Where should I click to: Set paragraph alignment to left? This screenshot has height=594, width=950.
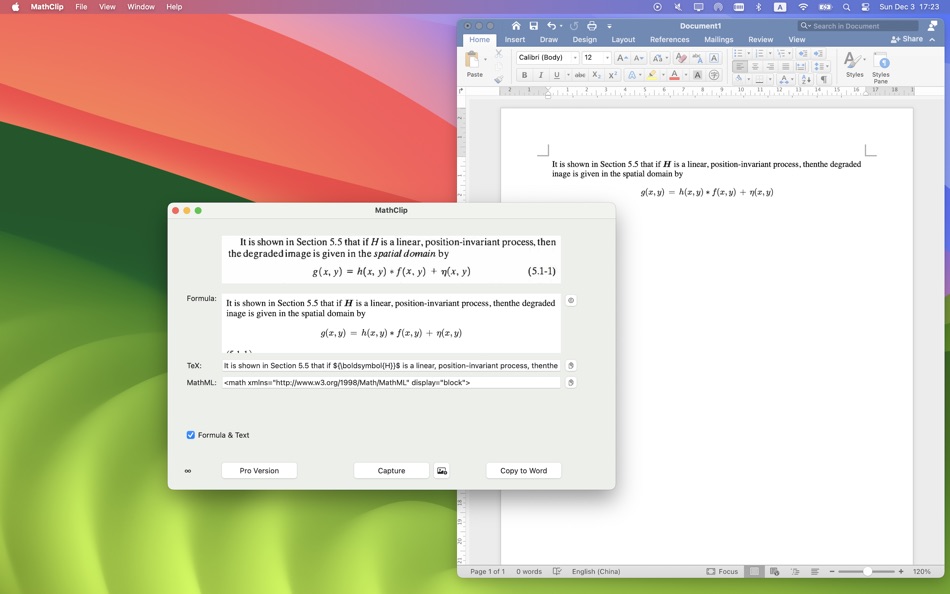(739, 67)
